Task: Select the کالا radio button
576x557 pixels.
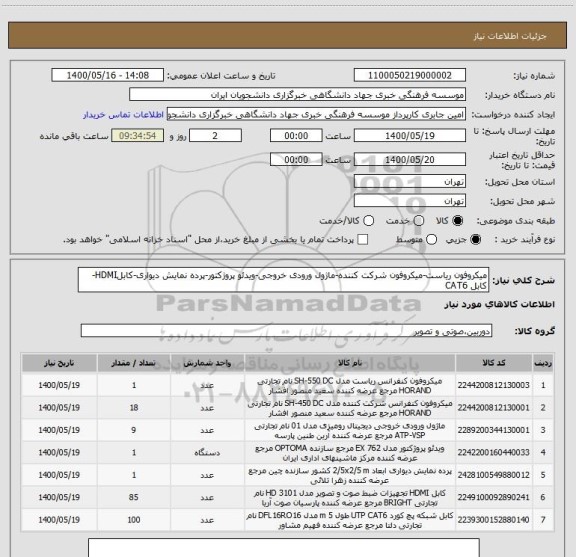Action: [458, 221]
